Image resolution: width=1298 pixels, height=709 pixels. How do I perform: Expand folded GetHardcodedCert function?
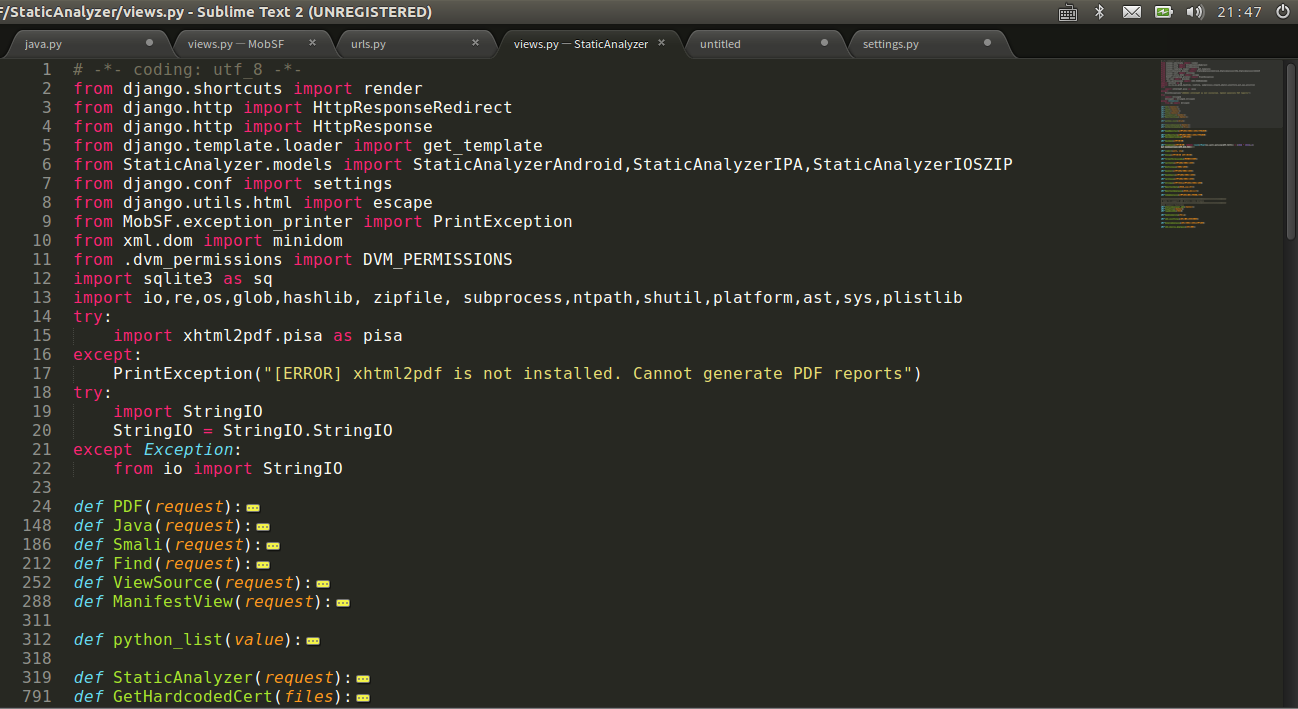click(363, 697)
